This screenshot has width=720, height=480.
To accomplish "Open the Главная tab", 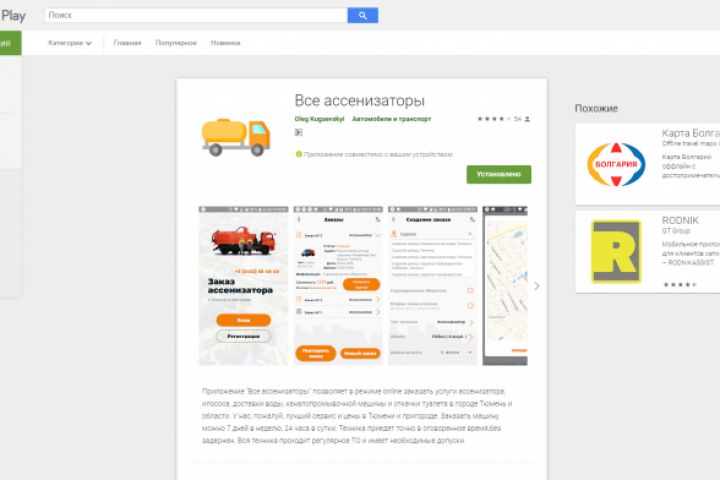I will tap(127, 43).
